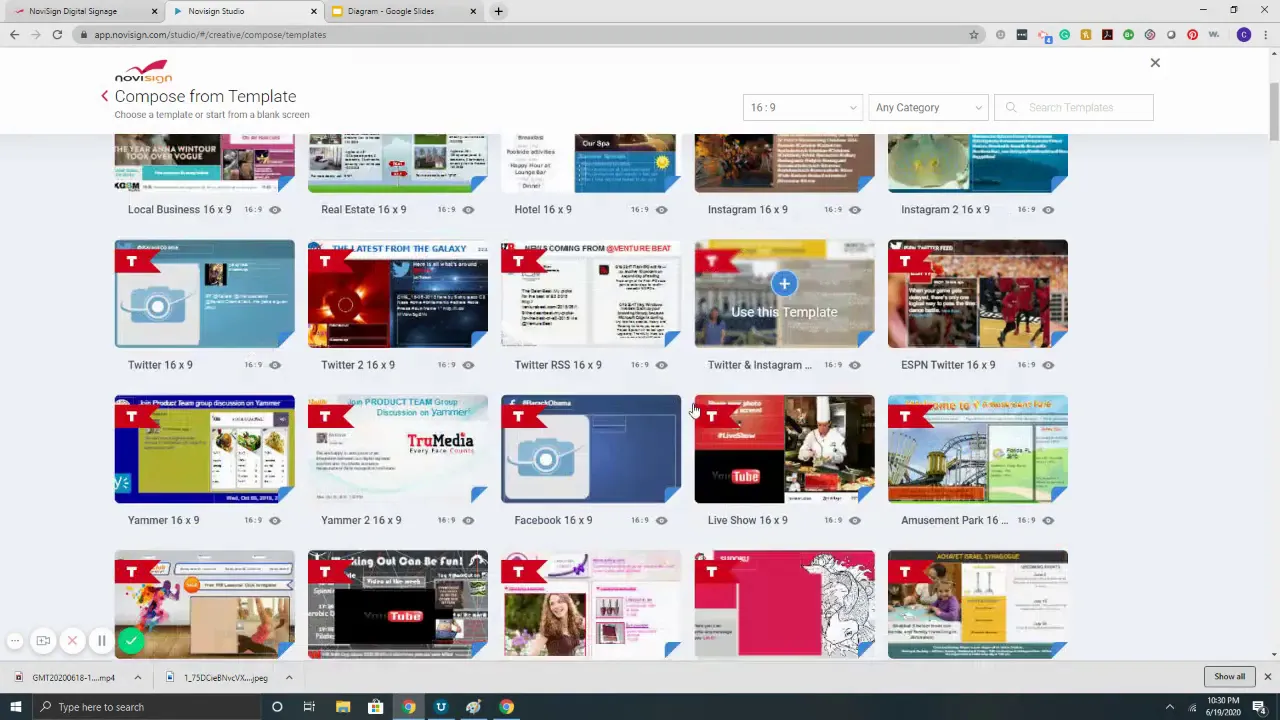Open Cortana circle on the taskbar
The width and height of the screenshot is (1280, 720).
point(277,707)
